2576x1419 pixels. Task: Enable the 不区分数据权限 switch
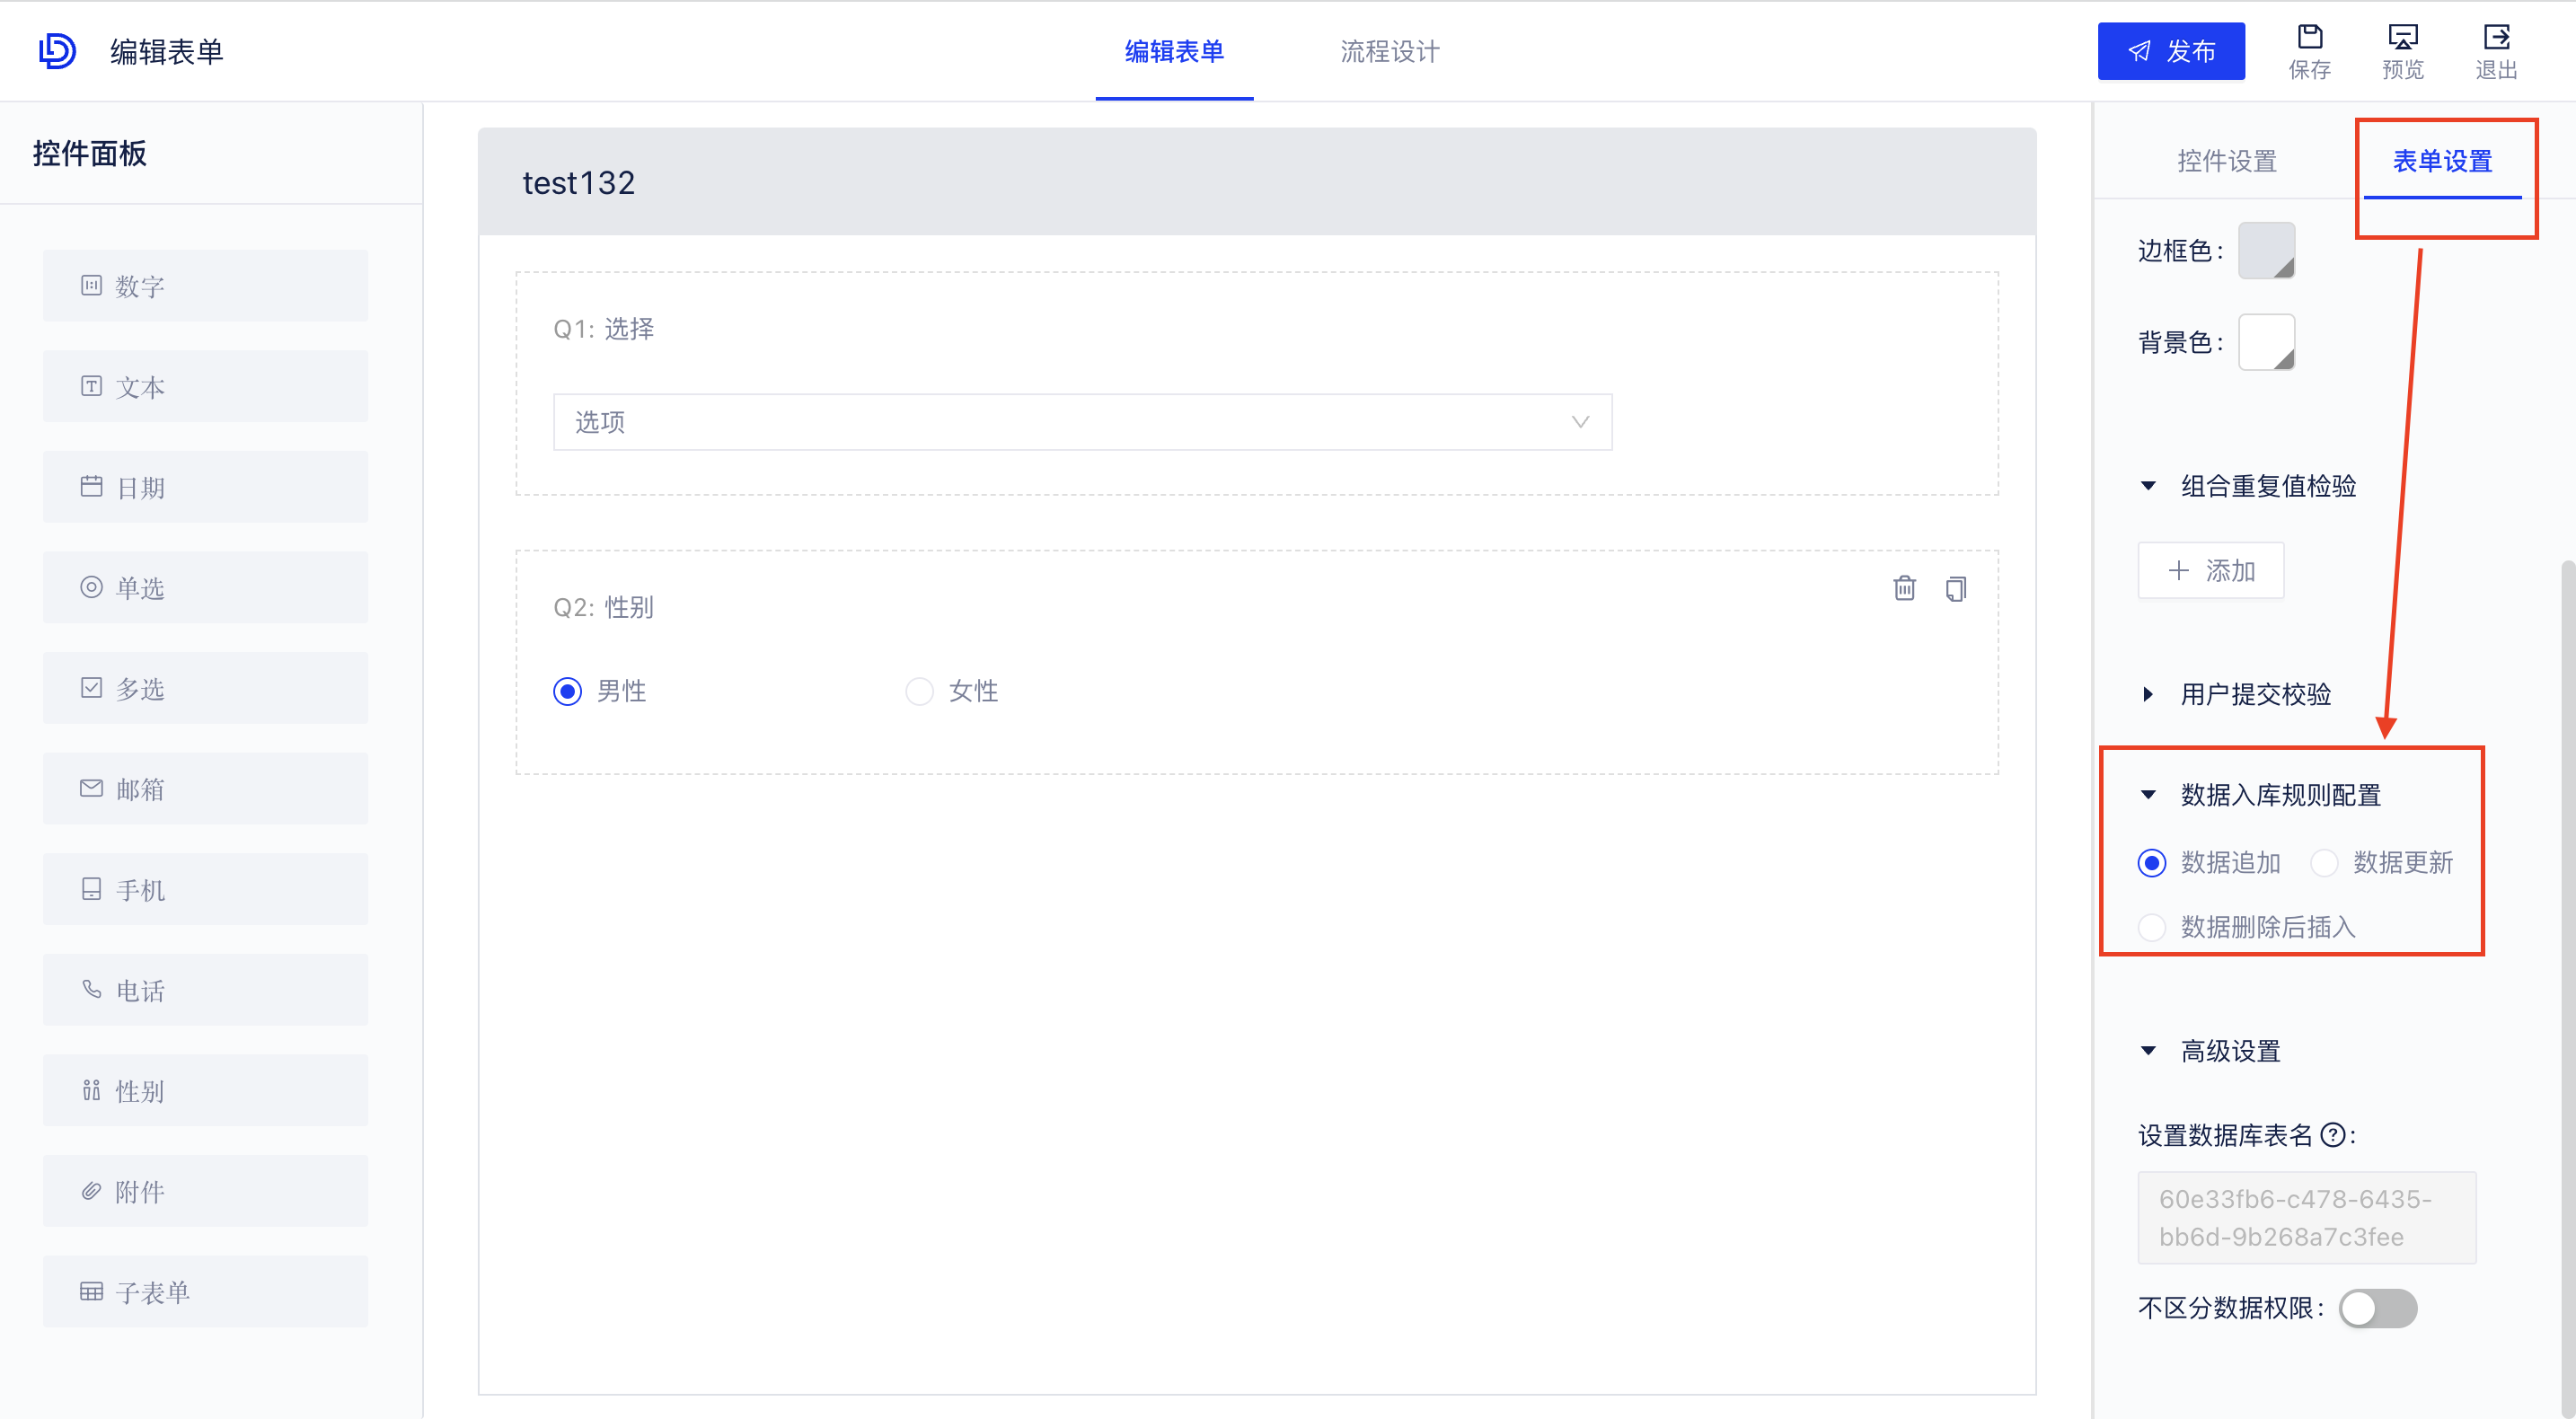coord(2381,1308)
